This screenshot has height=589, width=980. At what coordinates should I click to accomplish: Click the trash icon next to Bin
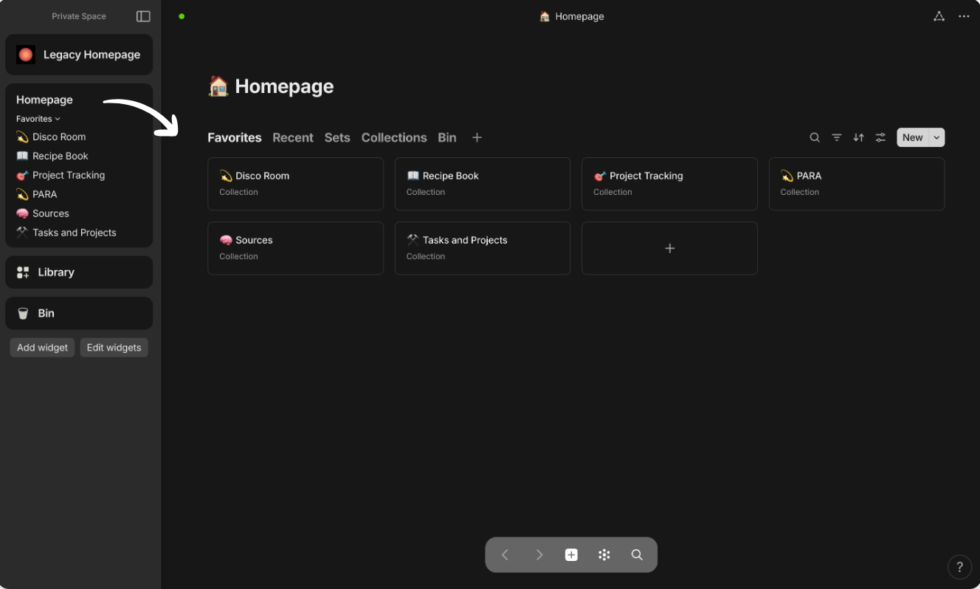point(24,313)
